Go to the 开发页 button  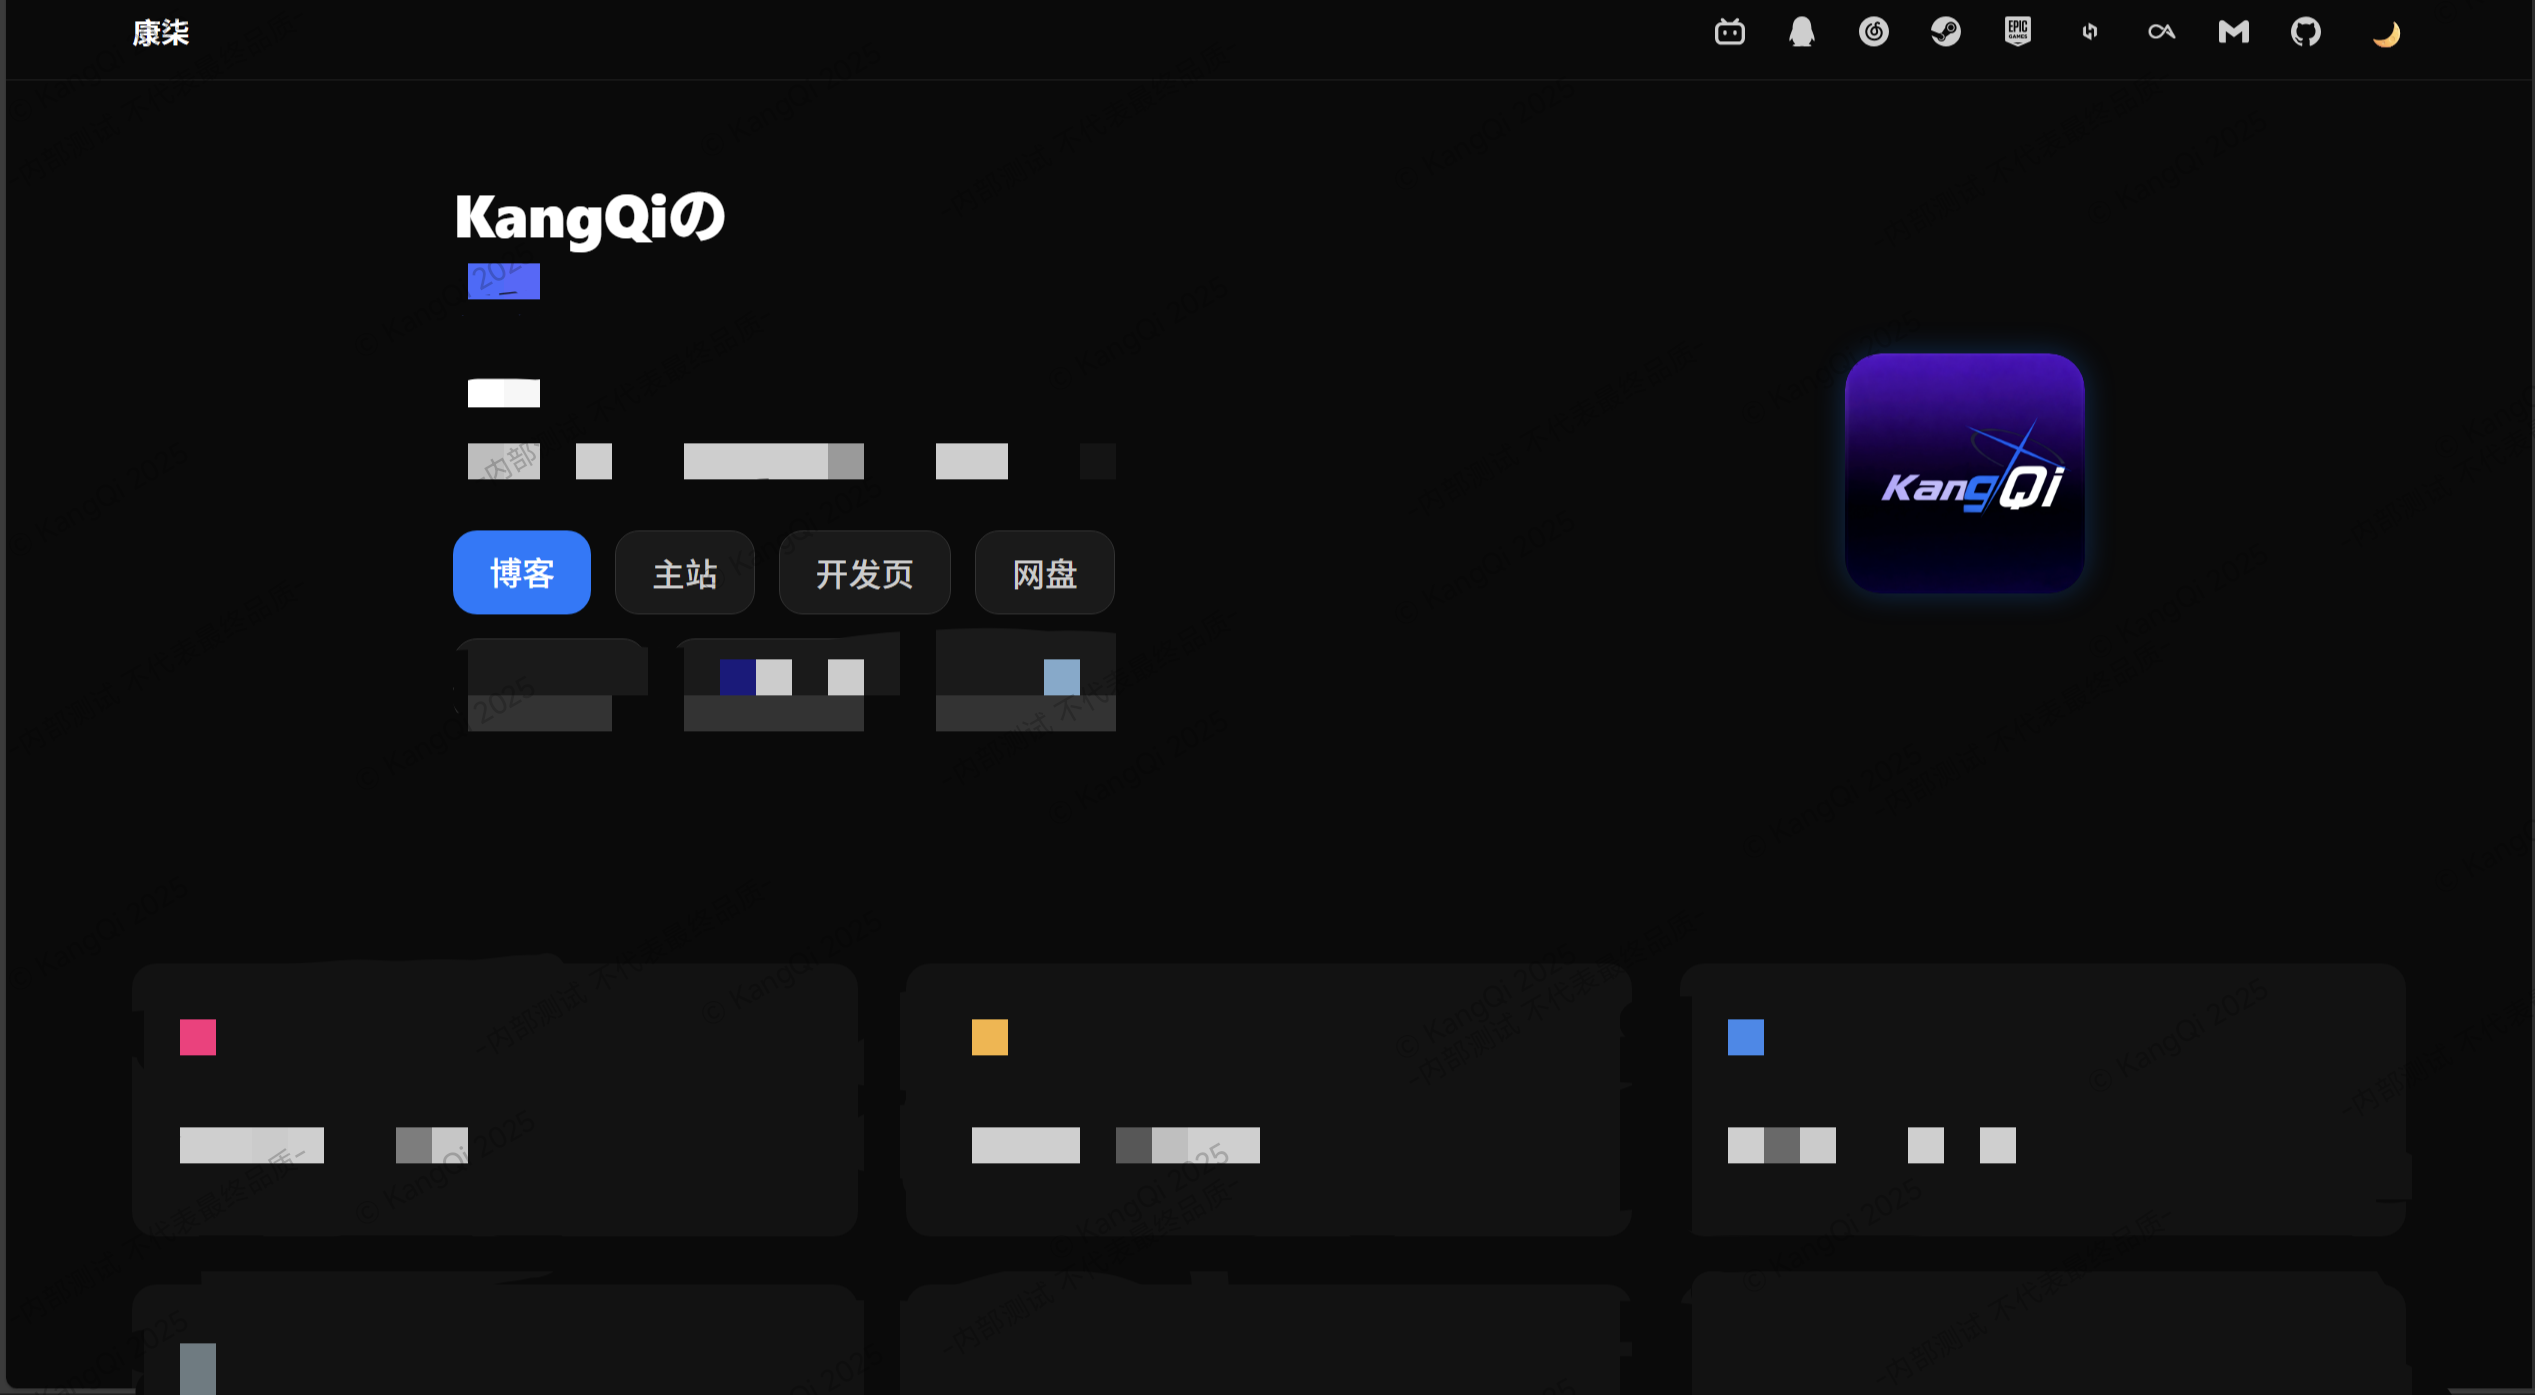click(x=864, y=573)
